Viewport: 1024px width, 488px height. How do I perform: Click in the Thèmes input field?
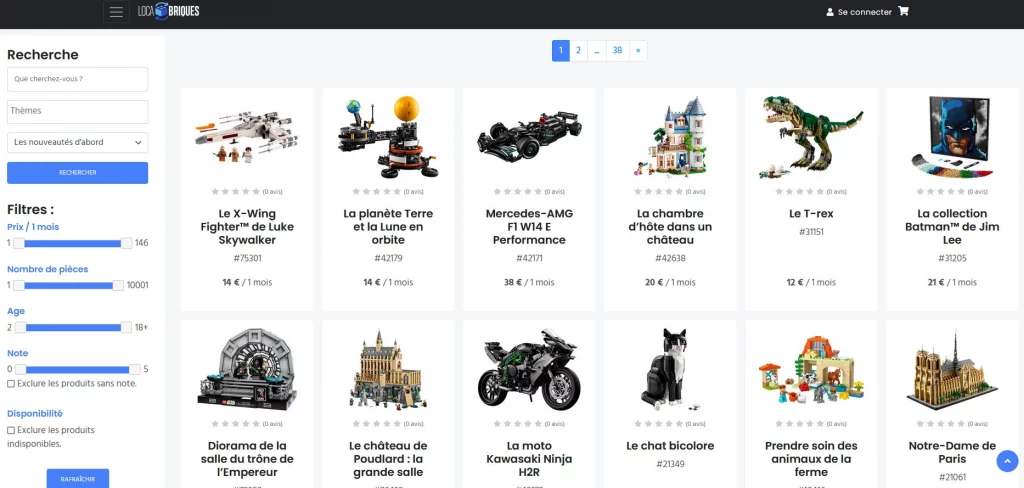click(x=78, y=112)
